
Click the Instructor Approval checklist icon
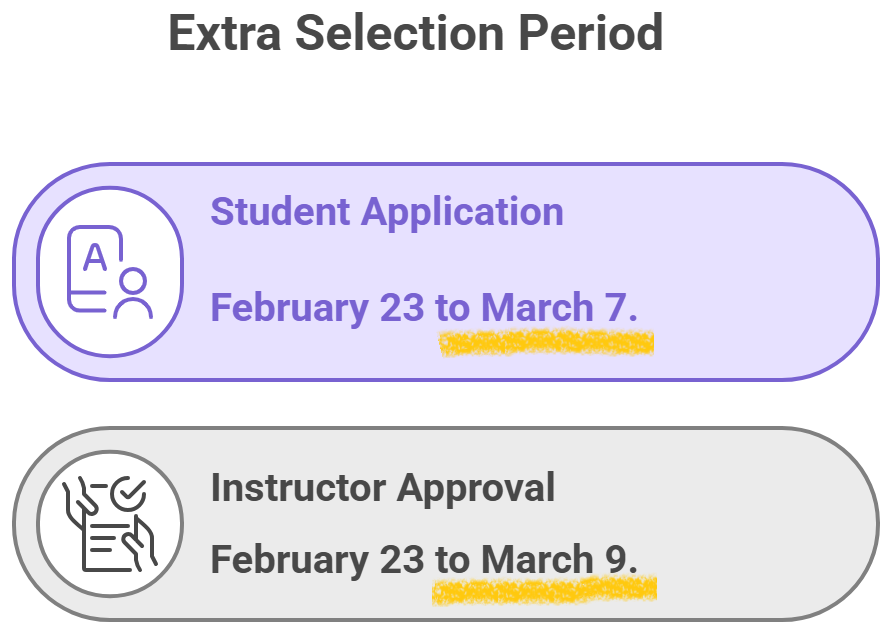(110, 523)
